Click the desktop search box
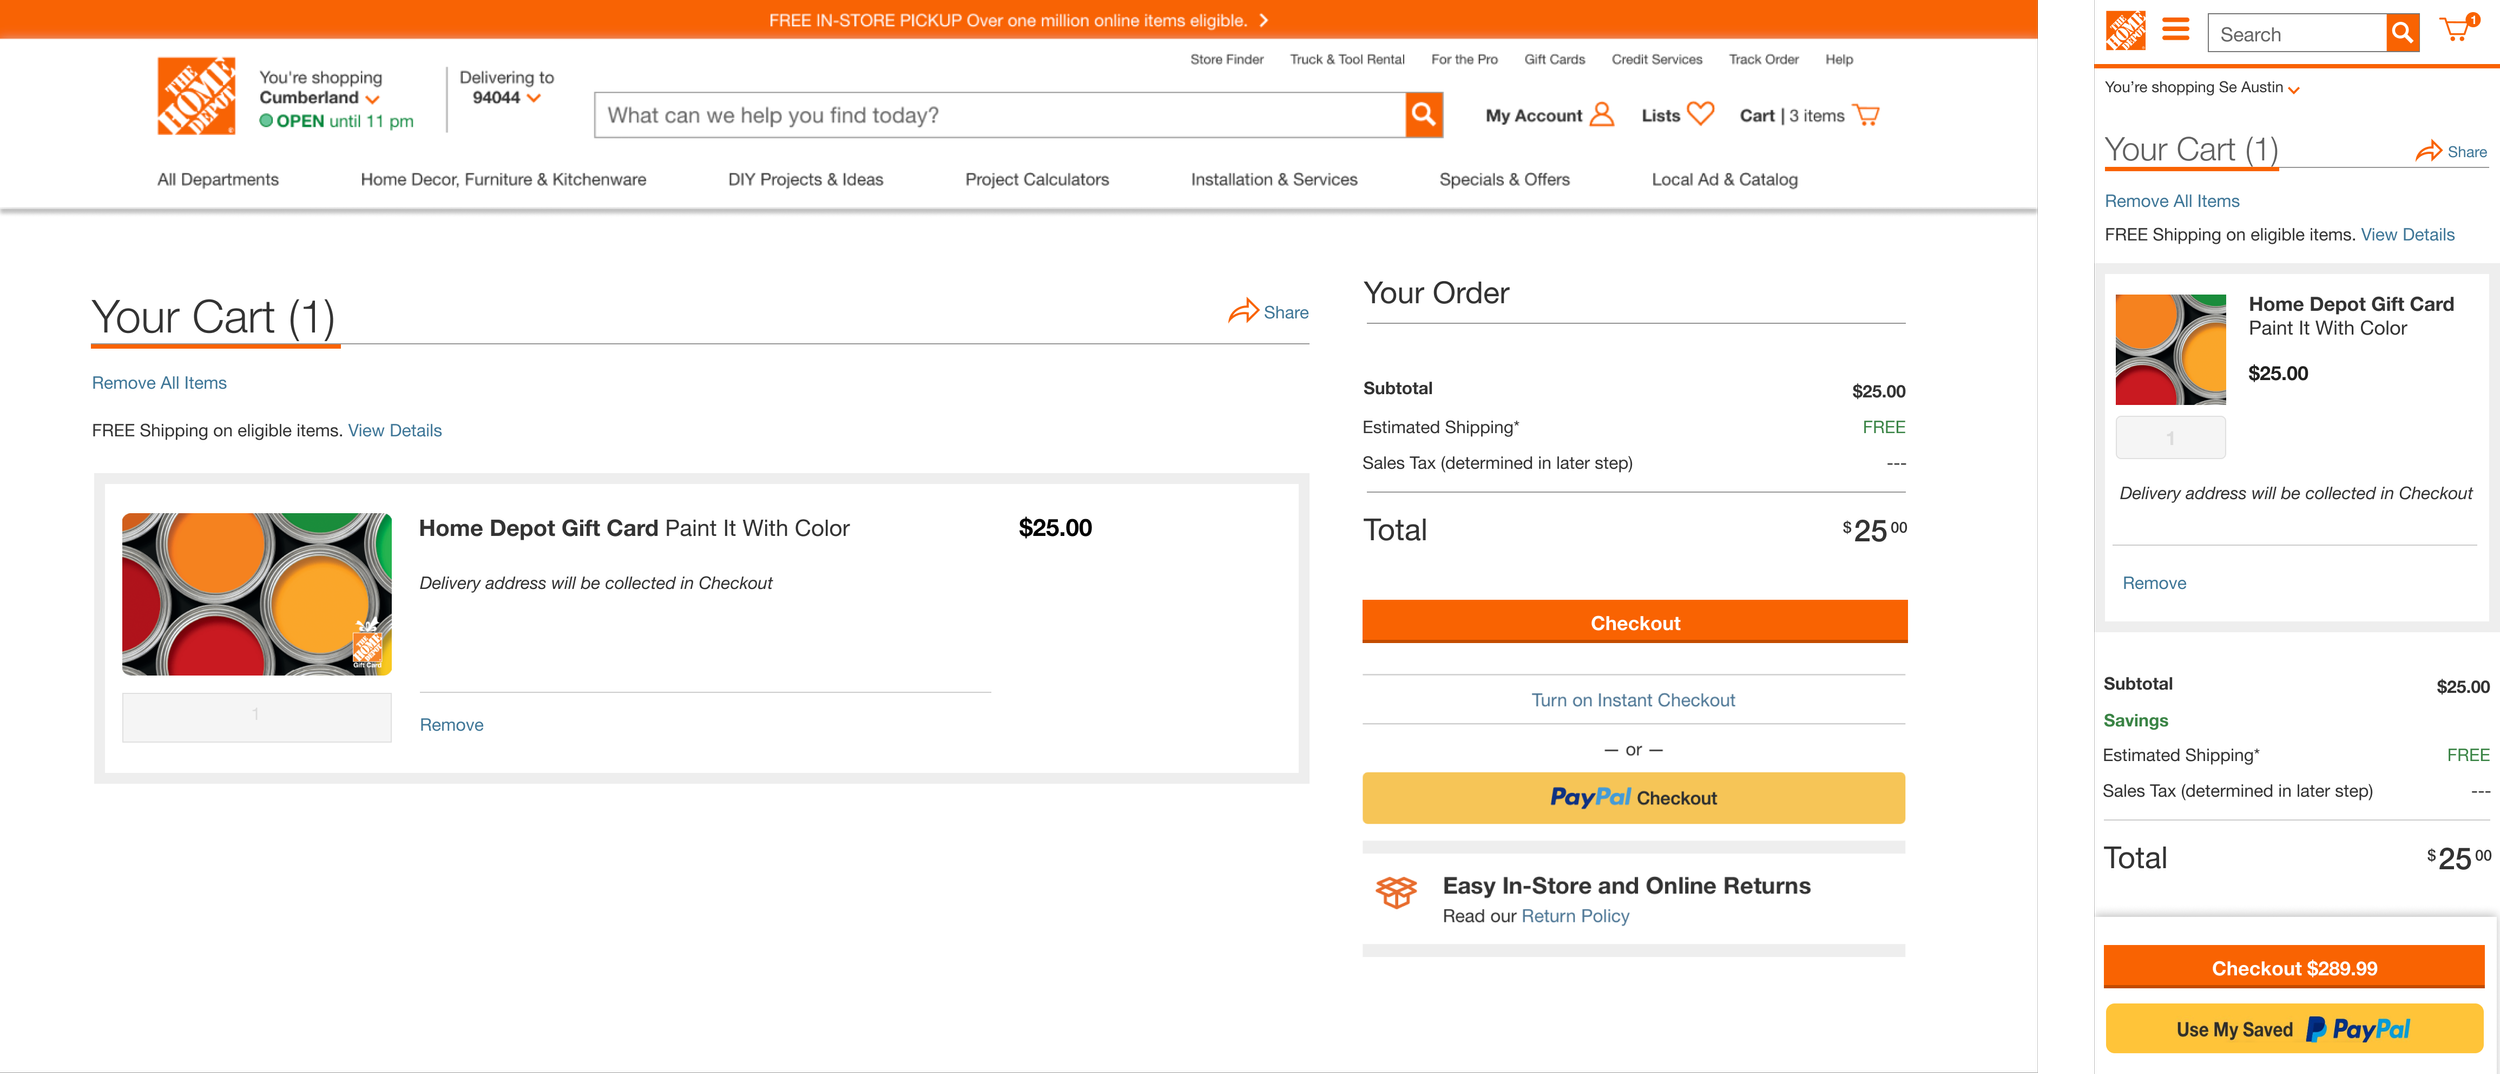 (999, 115)
